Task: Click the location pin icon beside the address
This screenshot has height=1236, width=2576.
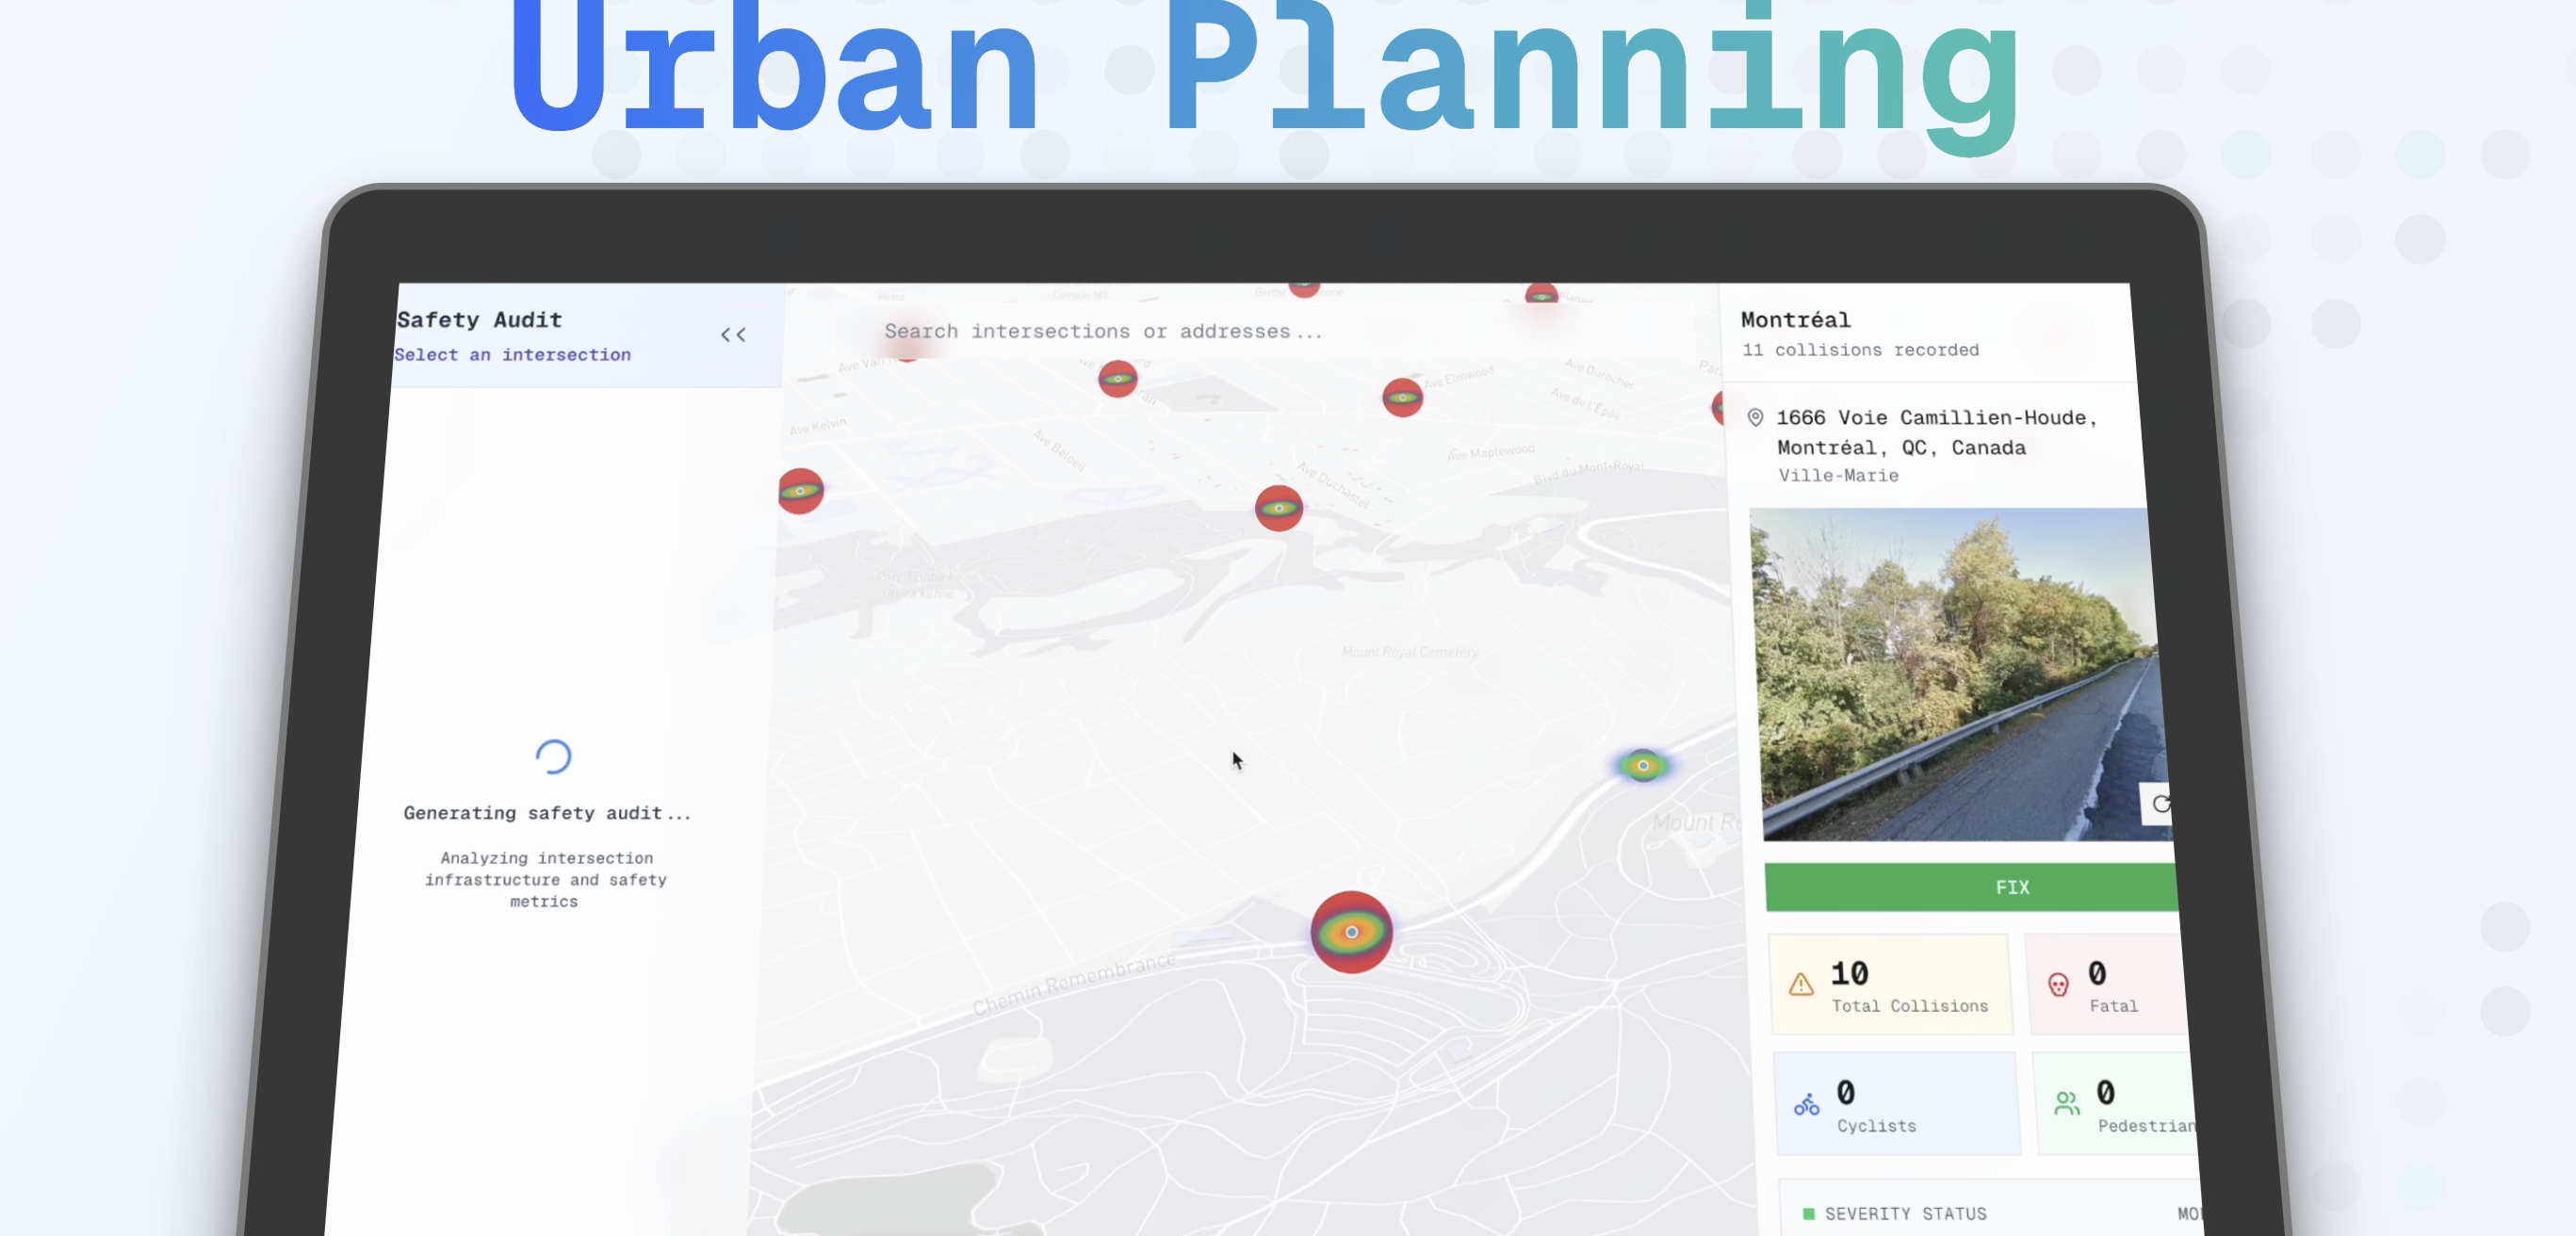Action: 1755,418
